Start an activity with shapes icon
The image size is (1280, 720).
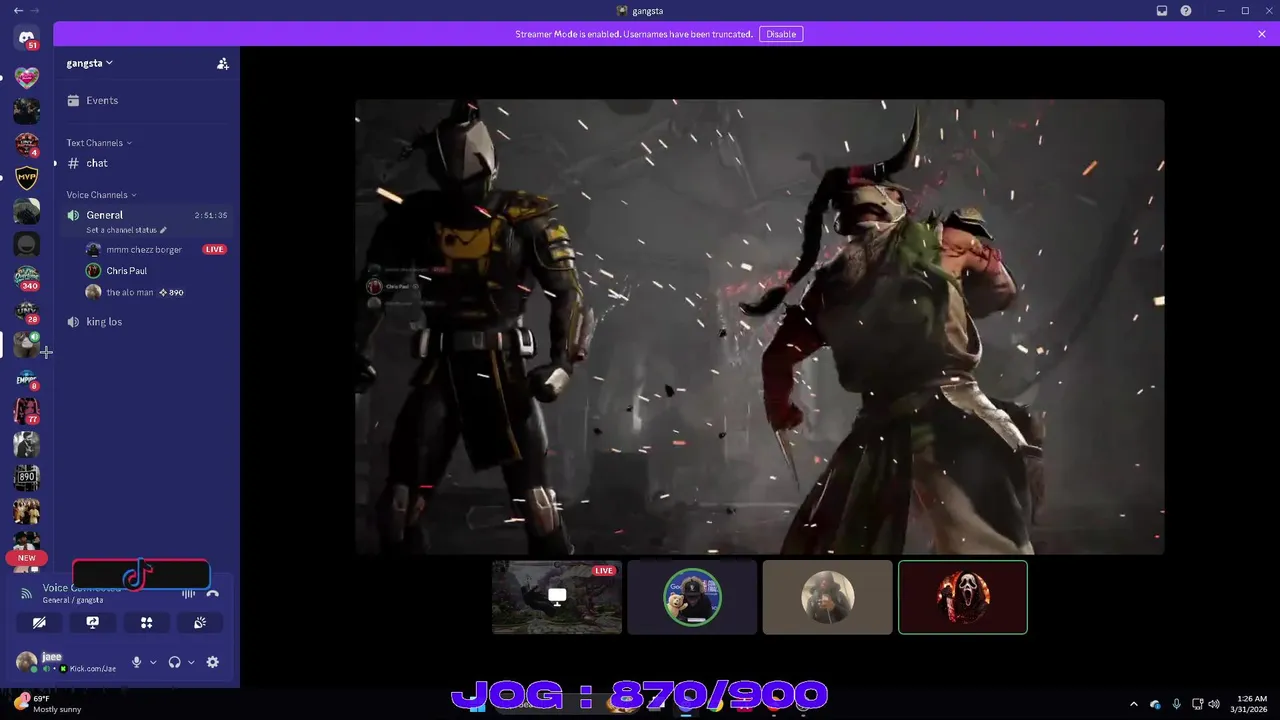(146, 622)
